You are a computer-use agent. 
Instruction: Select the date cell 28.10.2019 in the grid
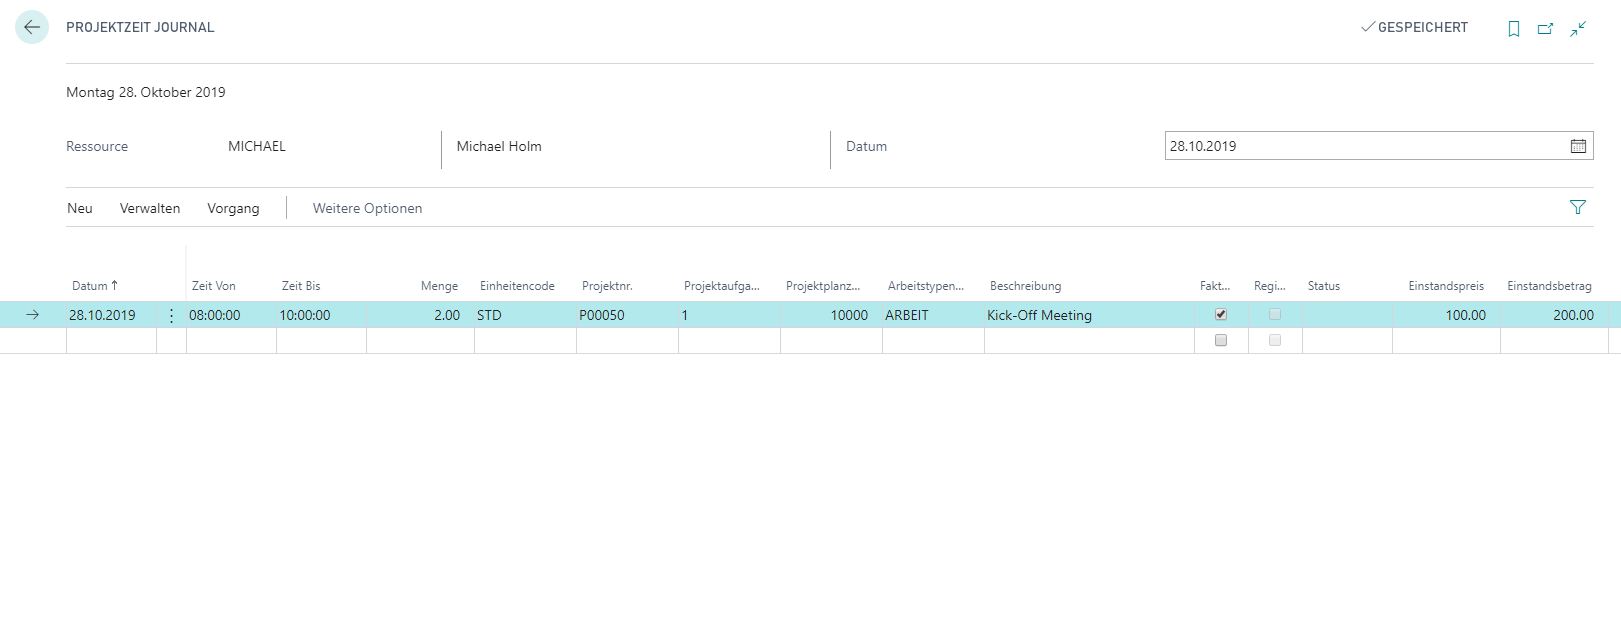pyautogui.click(x=111, y=315)
